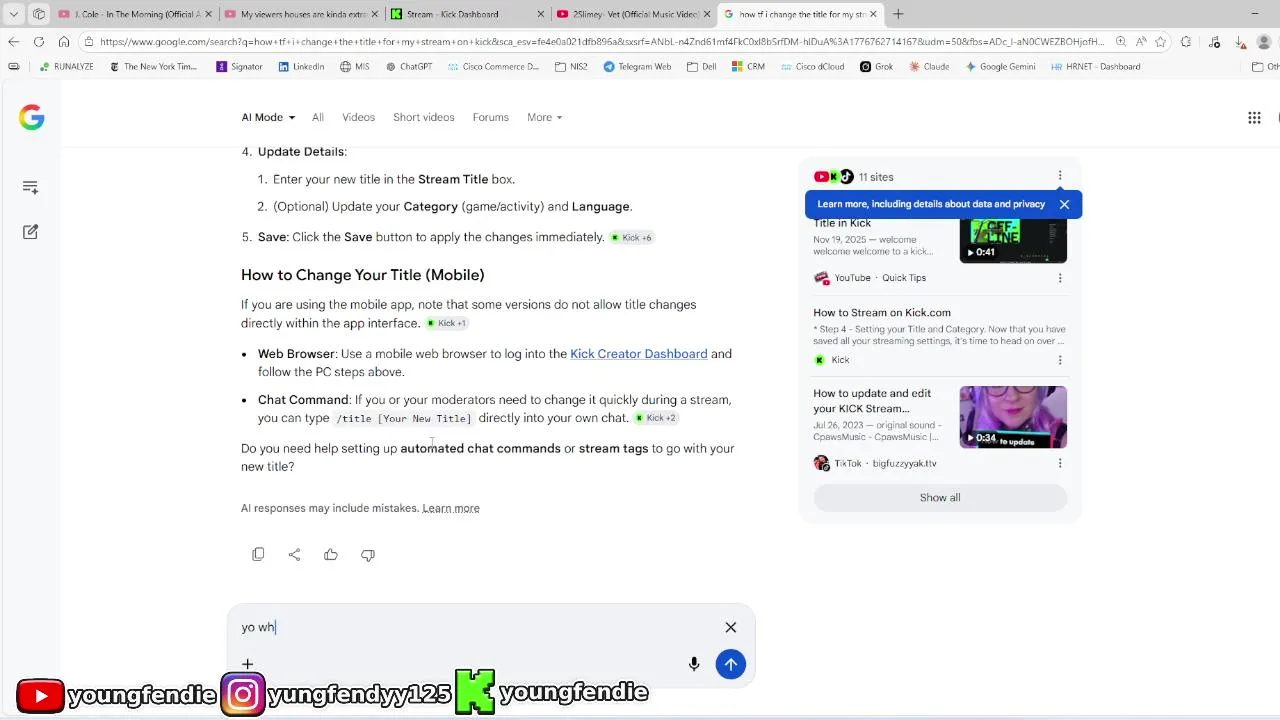
Task: Open the Learn more link under AI response
Action: (451, 508)
